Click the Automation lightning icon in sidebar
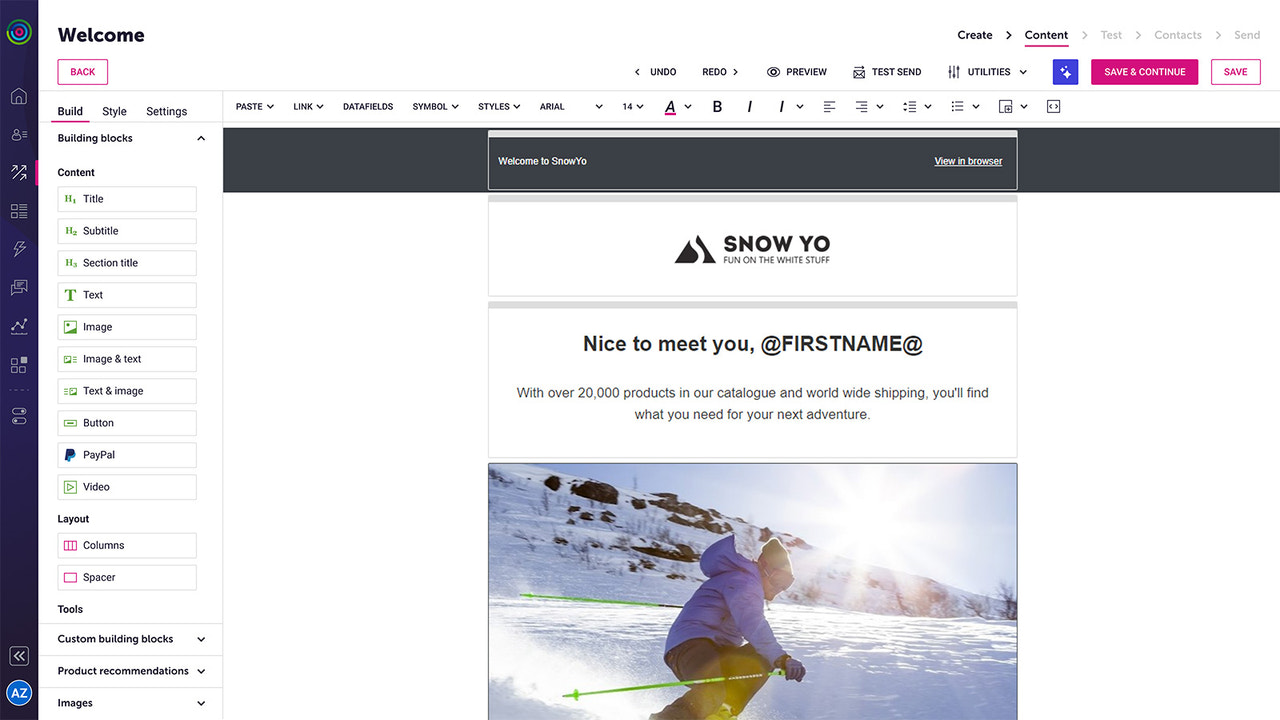The image size is (1280, 720). point(18,249)
